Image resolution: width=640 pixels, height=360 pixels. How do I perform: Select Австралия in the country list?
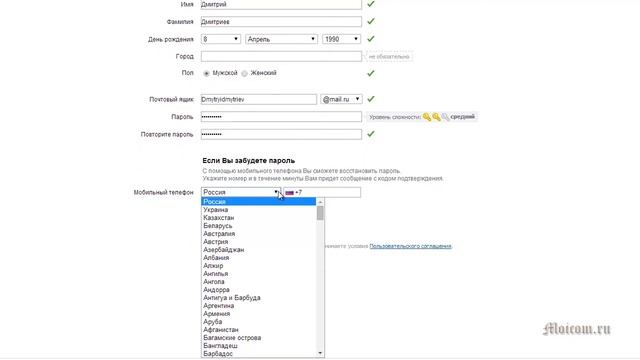tap(259, 234)
